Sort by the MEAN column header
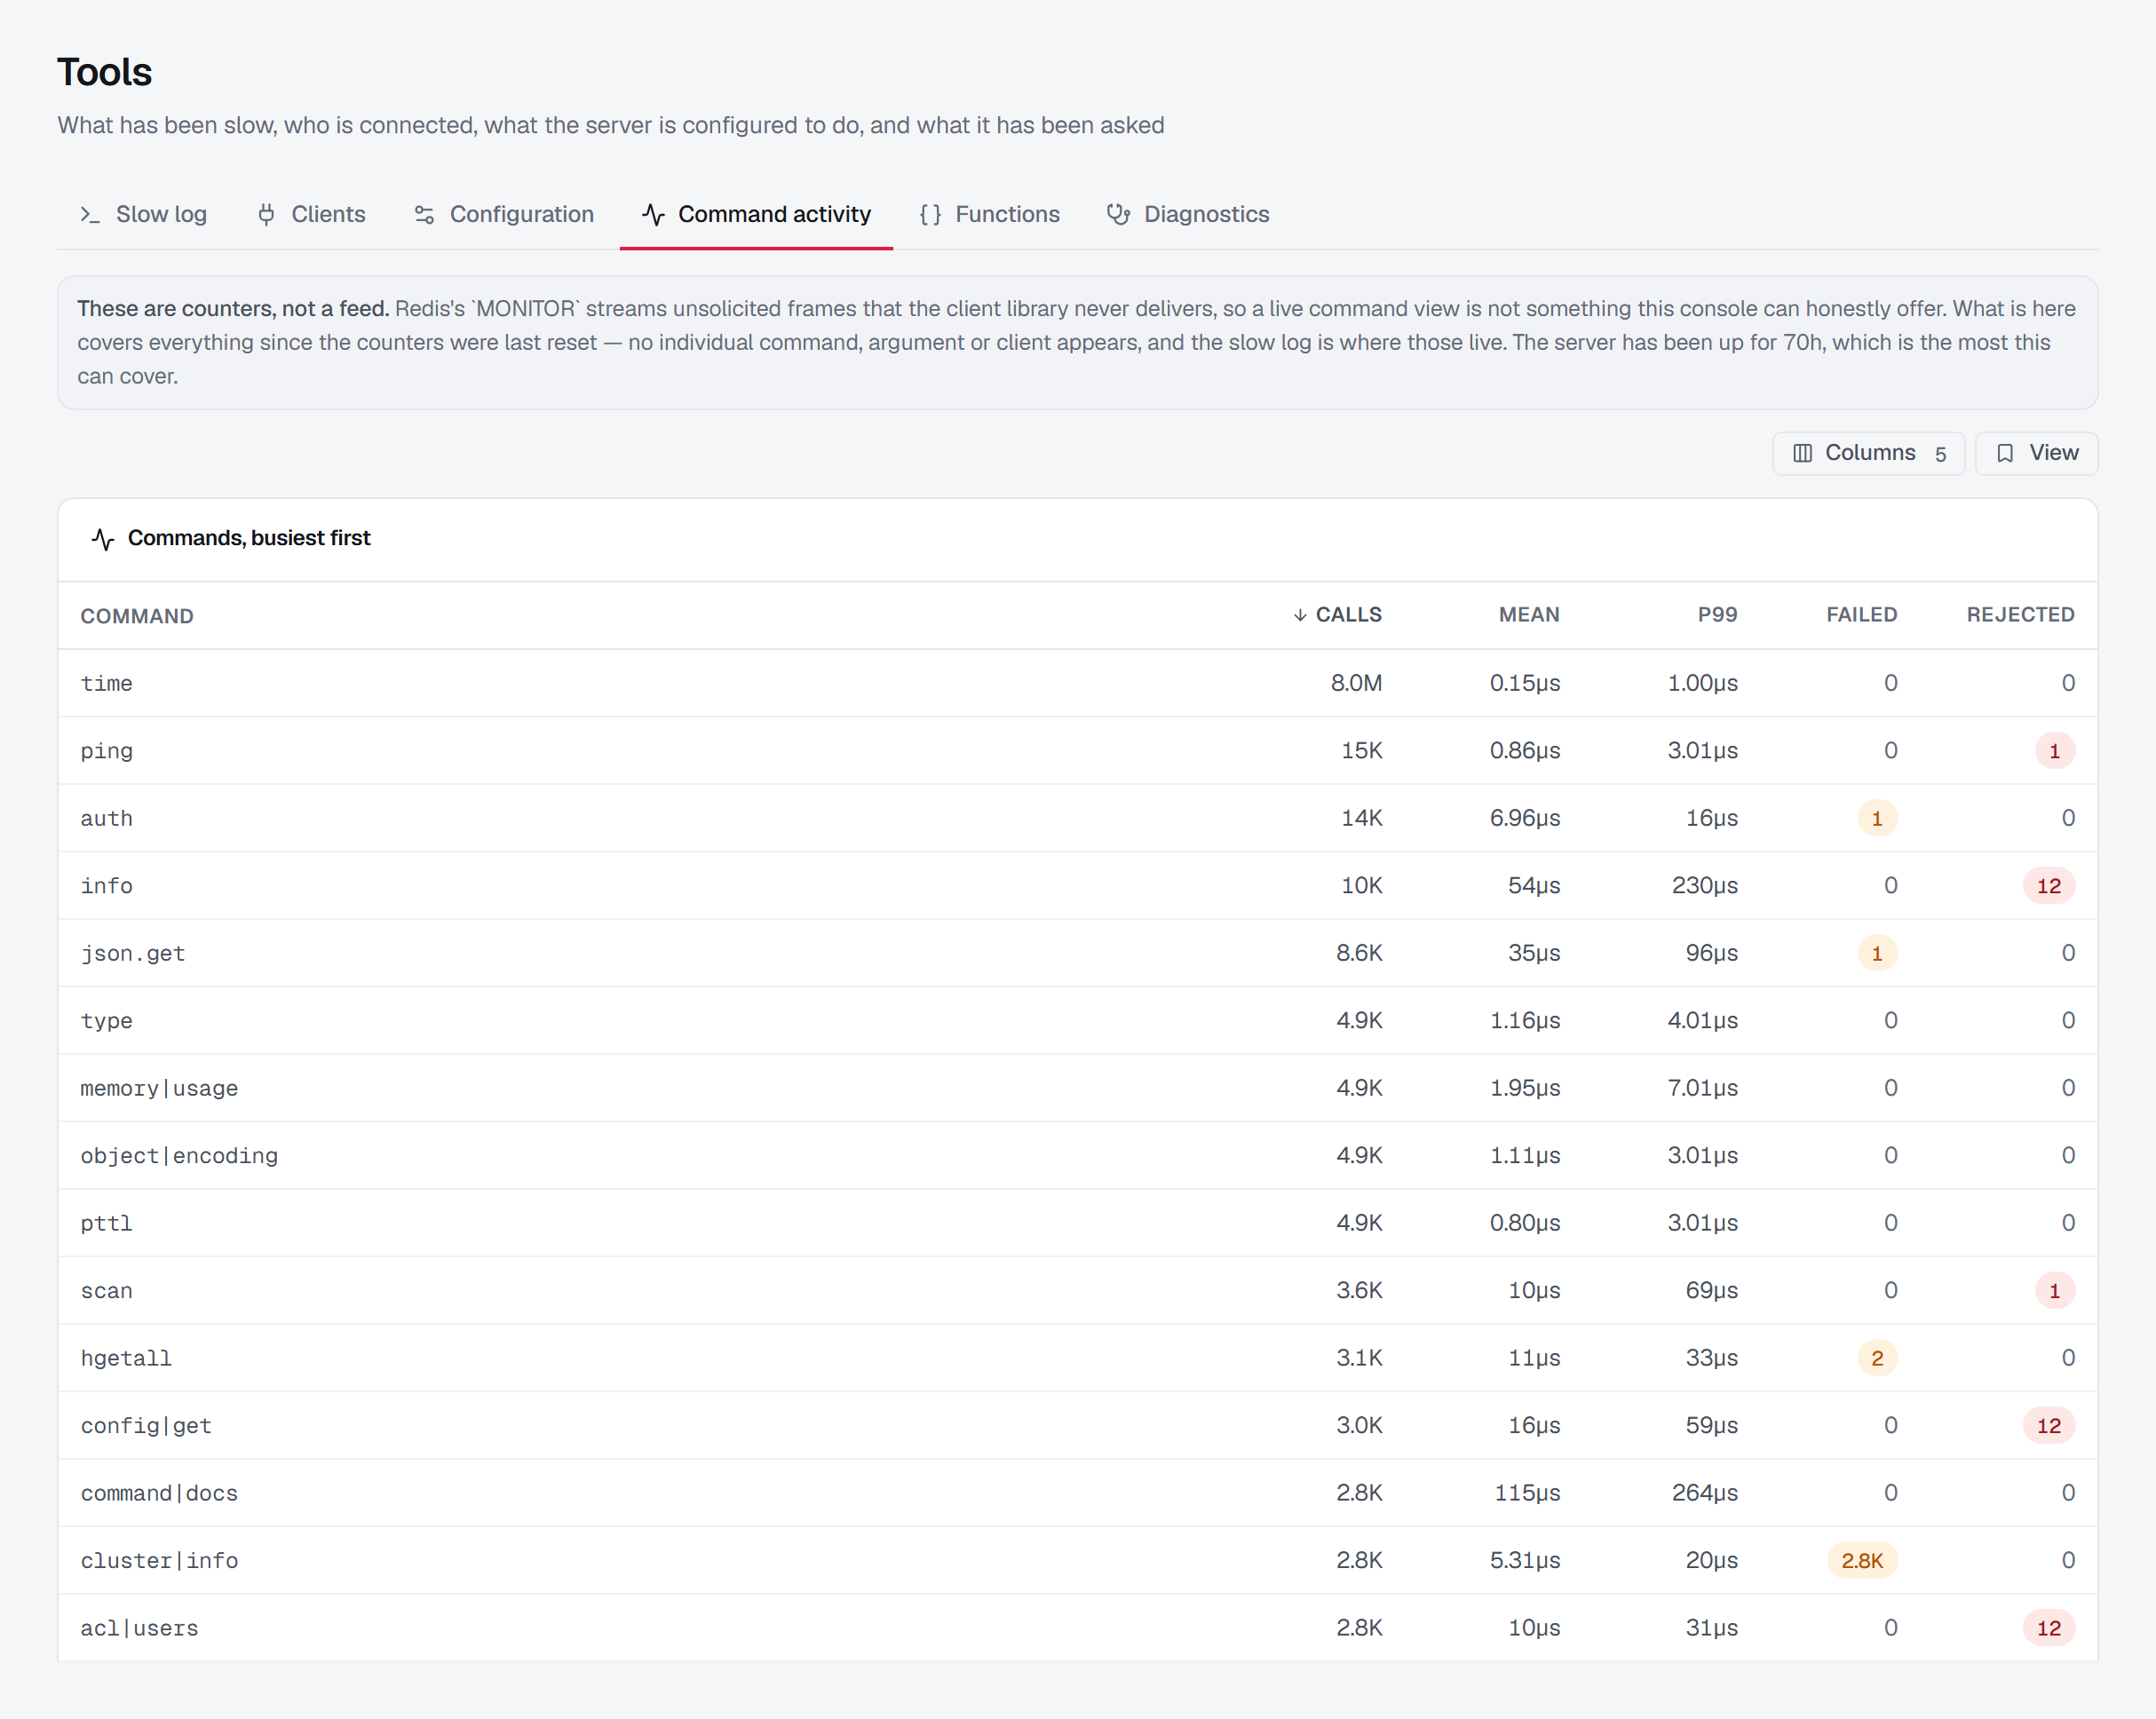Screen dimensions: 2156x1719 coord(1529,615)
